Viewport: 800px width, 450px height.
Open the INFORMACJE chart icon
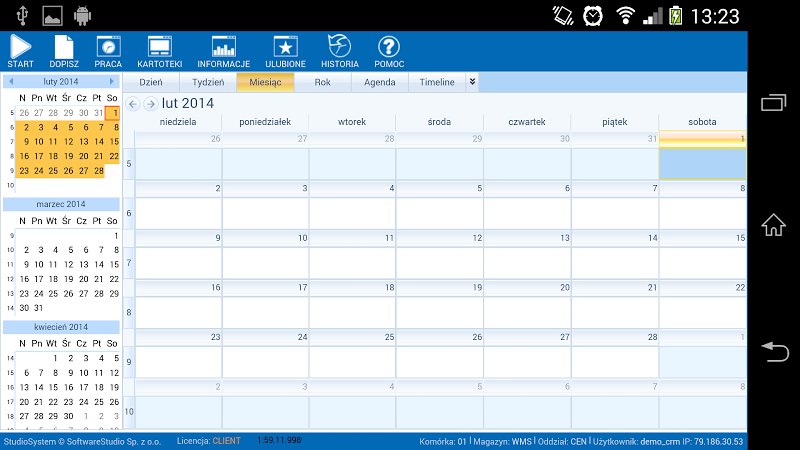pos(223,51)
